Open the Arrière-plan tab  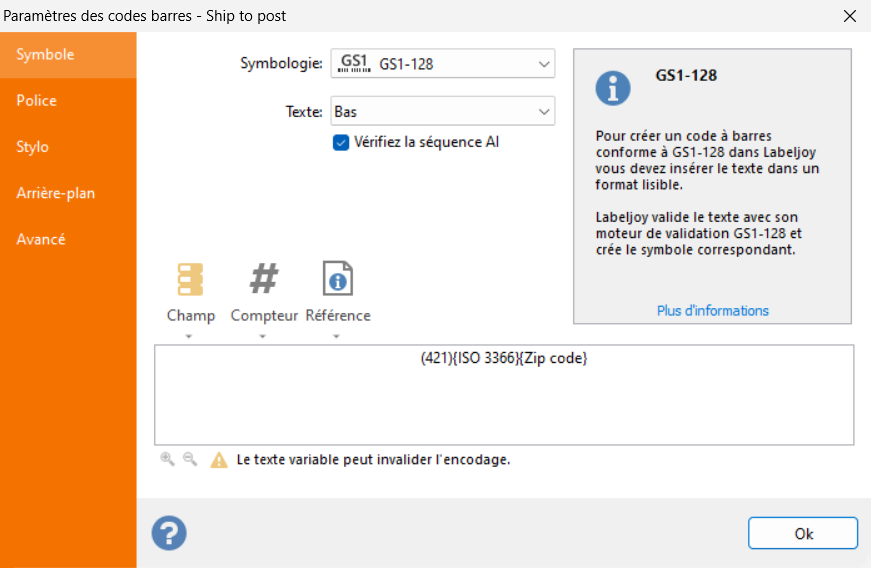click(68, 193)
